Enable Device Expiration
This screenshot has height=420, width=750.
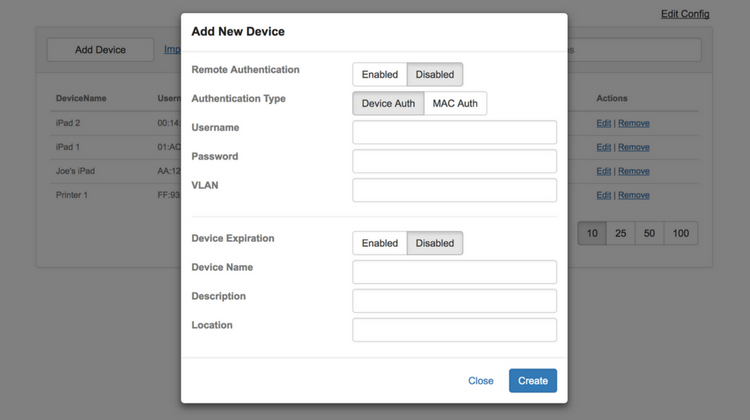(x=380, y=243)
